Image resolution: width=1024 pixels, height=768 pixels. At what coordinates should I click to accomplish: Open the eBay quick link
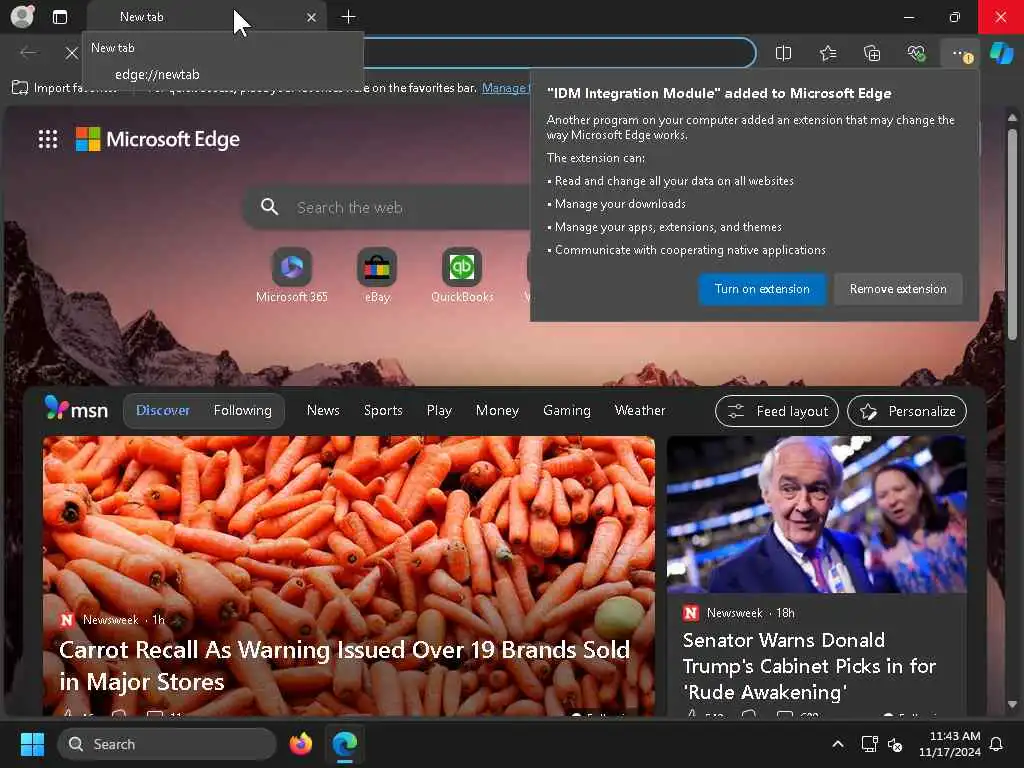tap(377, 276)
